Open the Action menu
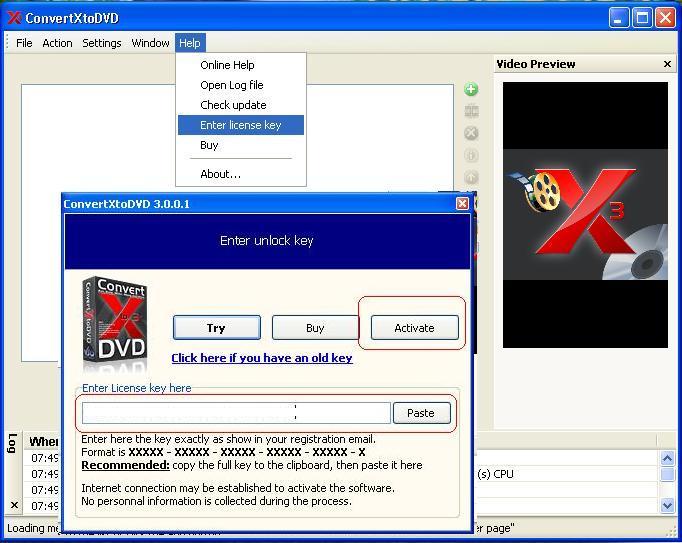 (x=57, y=43)
